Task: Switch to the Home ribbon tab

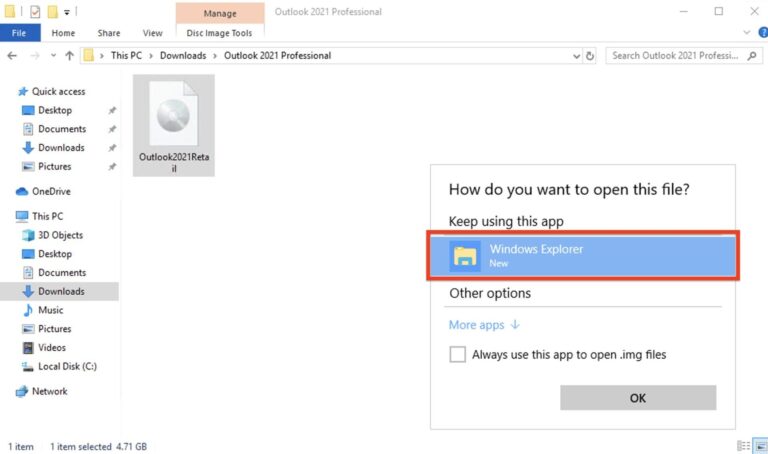Action: tap(63, 33)
